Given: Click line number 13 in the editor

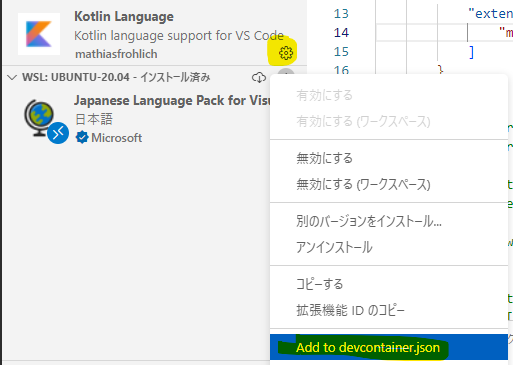Looking at the screenshot, I should pos(341,14).
